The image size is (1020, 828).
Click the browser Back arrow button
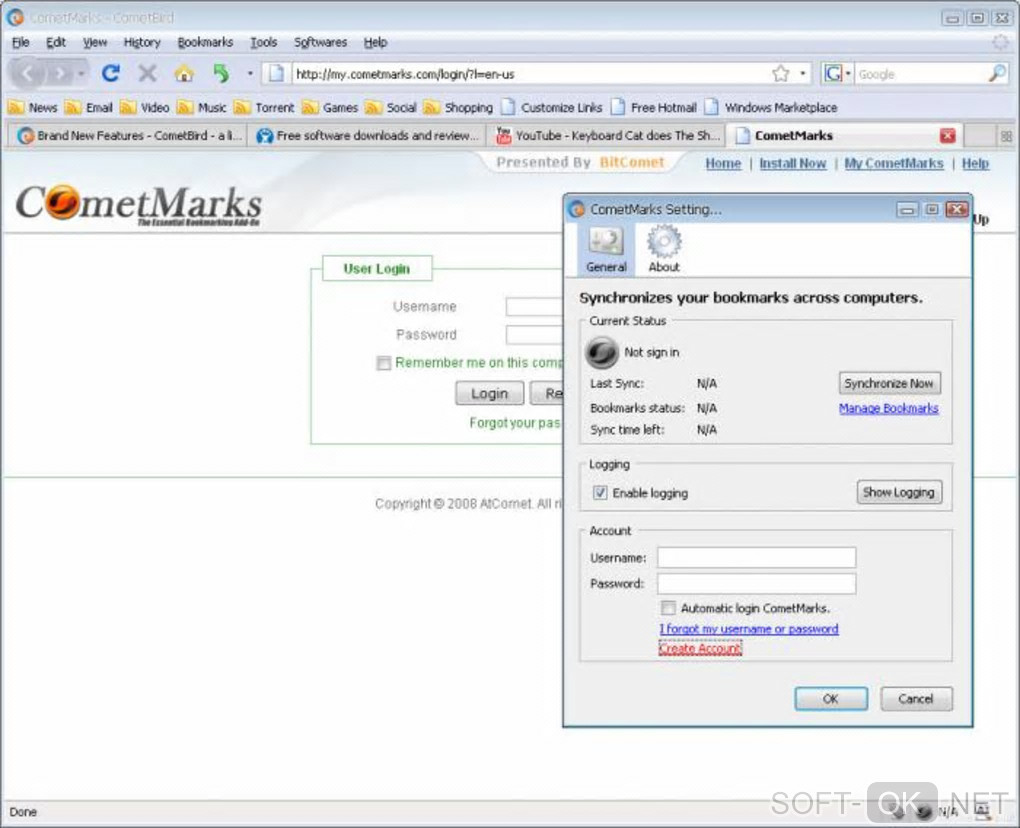(x=27, y=73)
